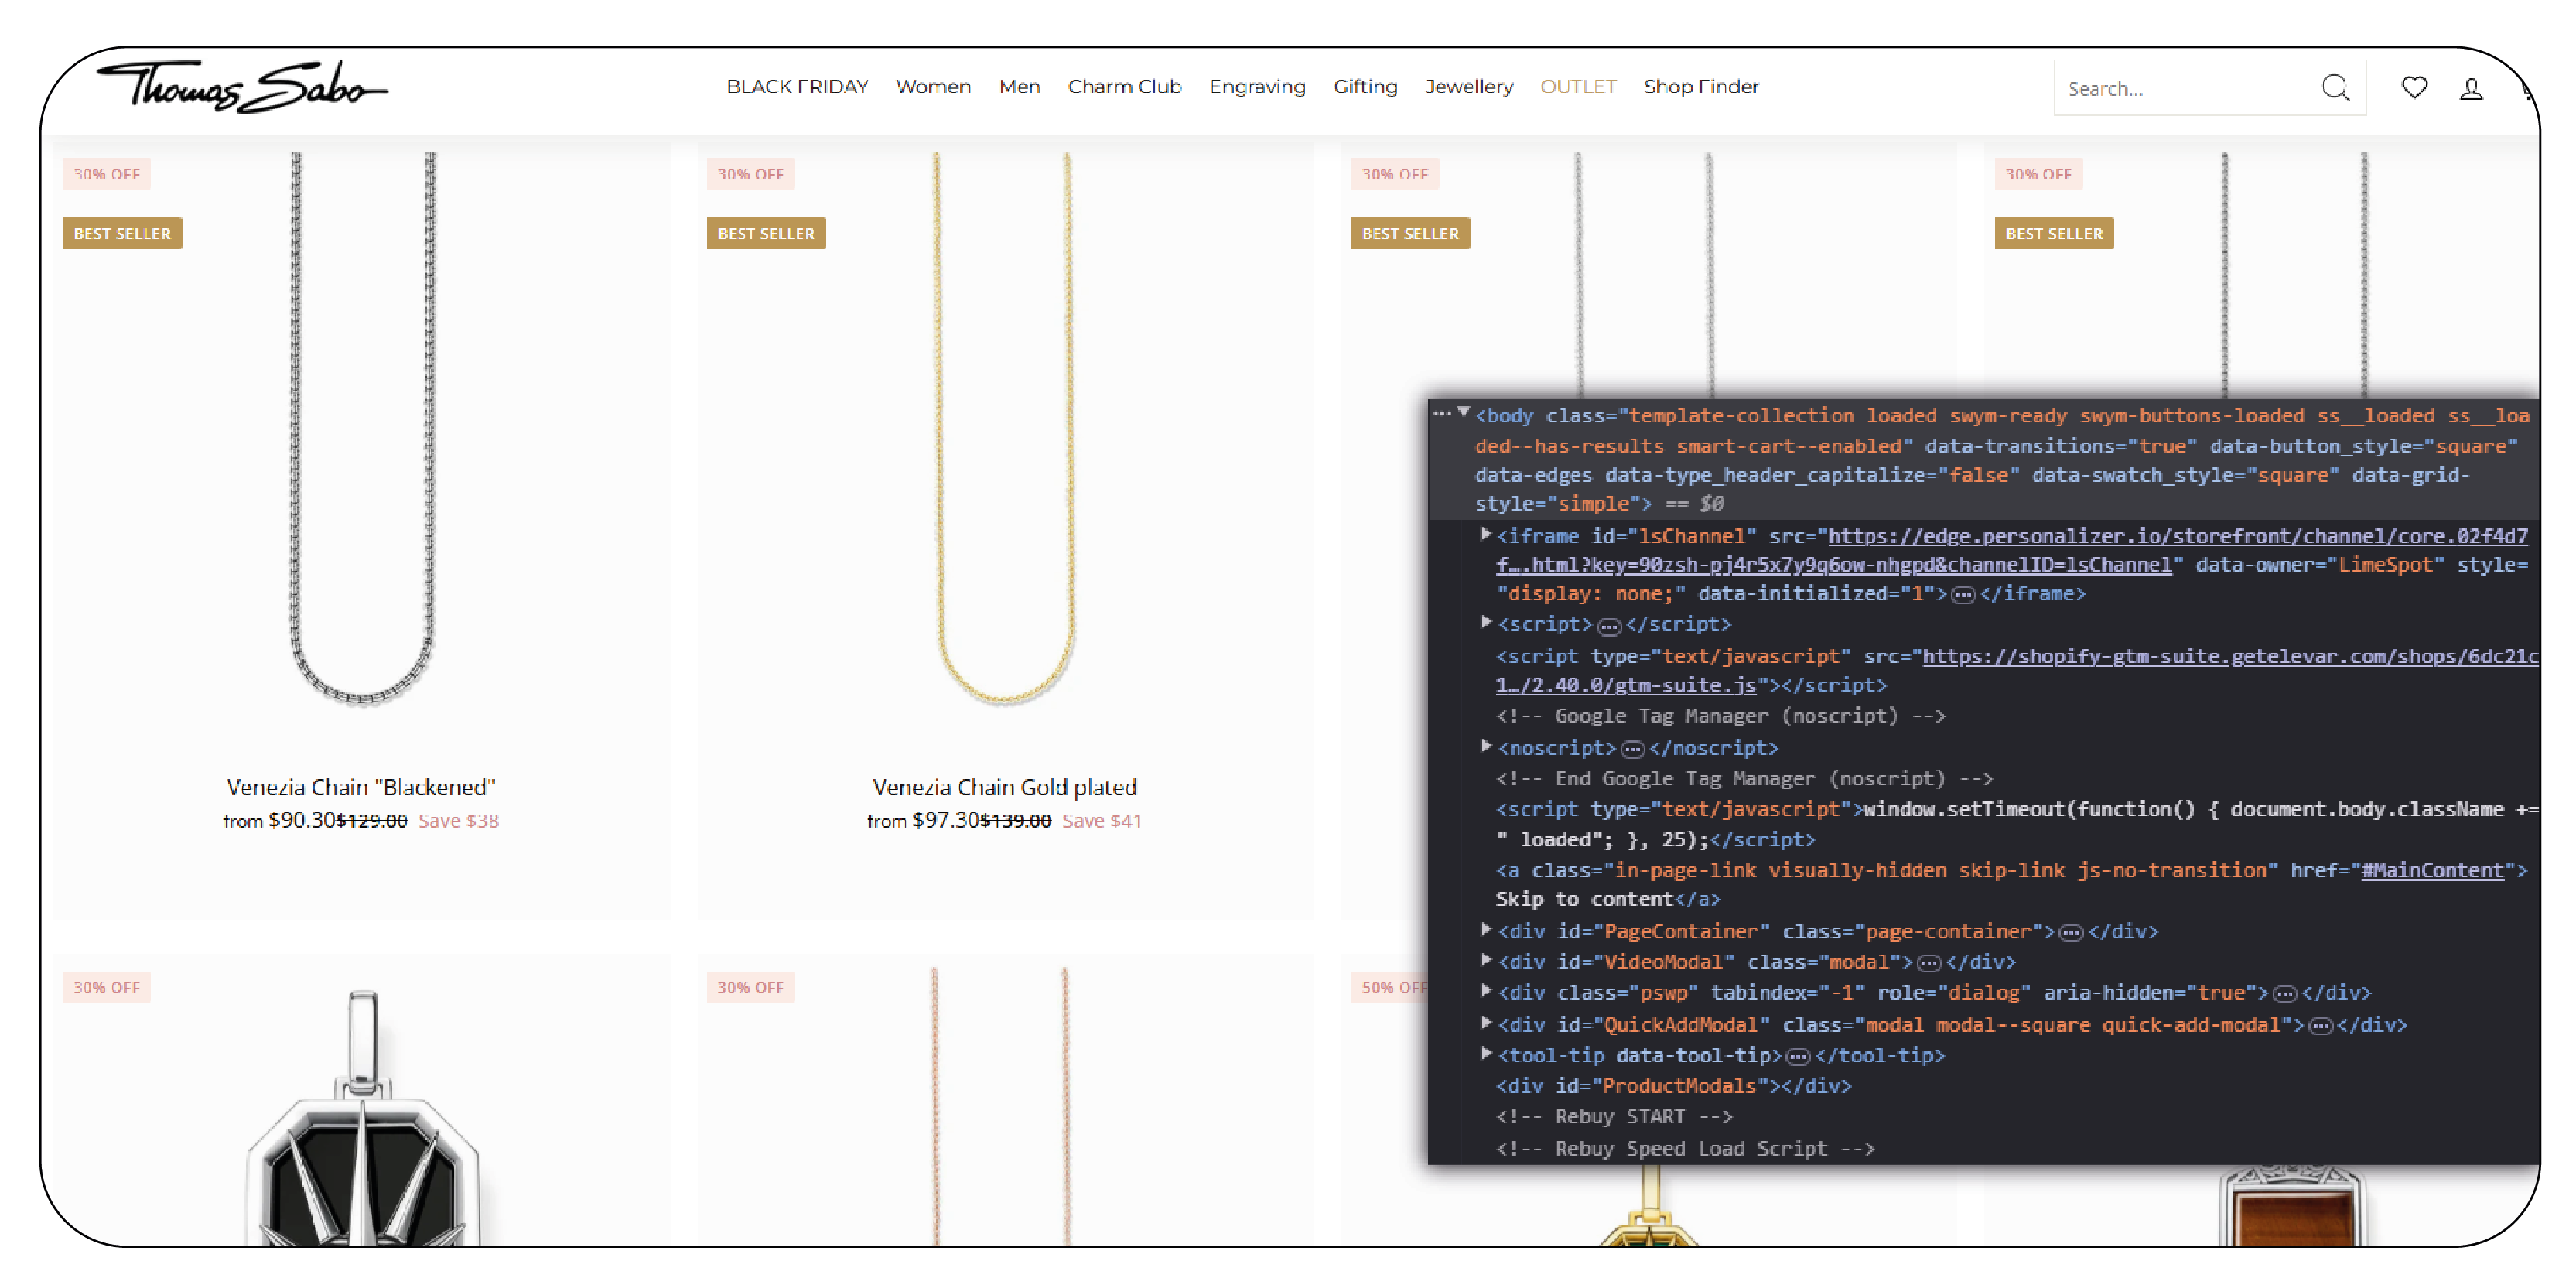Viewport: 2576px width, 1278px height.
Task: Expand the pswp dialog div arrow
Action: tap(1486, 991)
